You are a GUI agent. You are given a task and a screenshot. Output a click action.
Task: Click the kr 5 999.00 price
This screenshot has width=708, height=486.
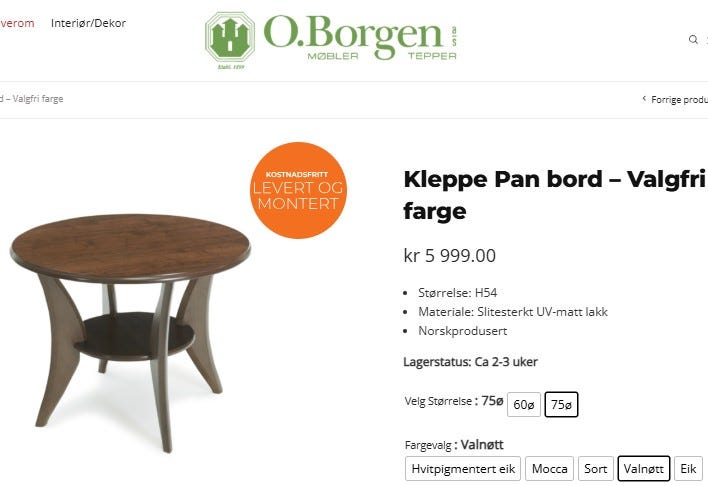(x=449, y=256)
